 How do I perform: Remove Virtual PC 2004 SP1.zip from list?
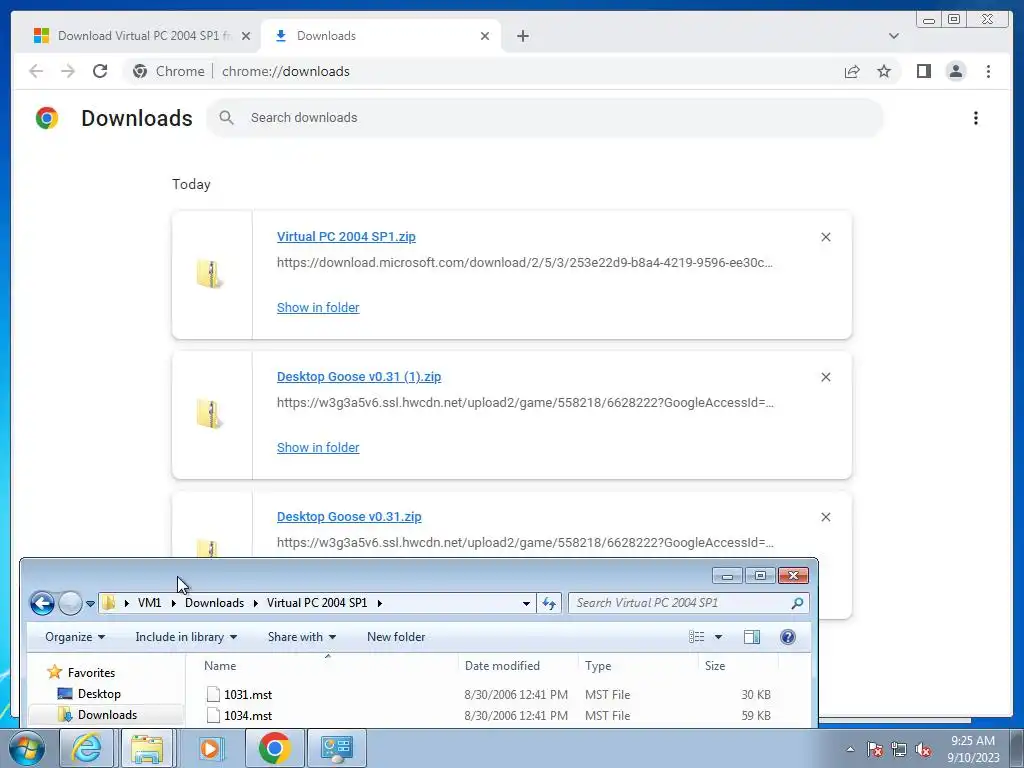pos(825,237)
